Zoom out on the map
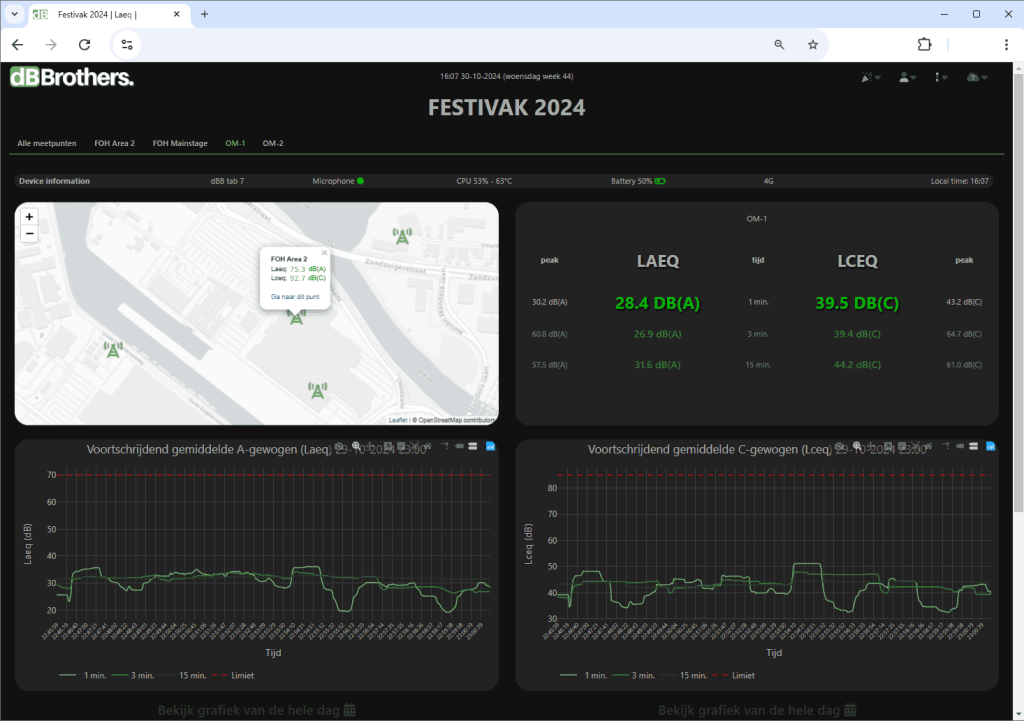1024x721 pixels. click(x=30, y=234)
